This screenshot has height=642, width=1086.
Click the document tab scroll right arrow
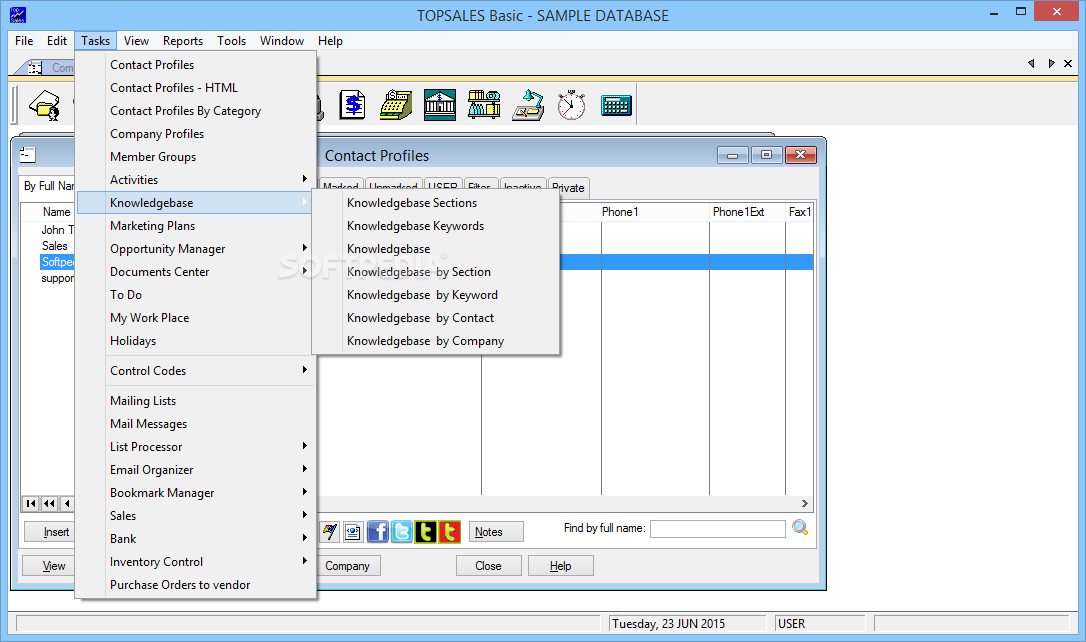pos(1051,63)
